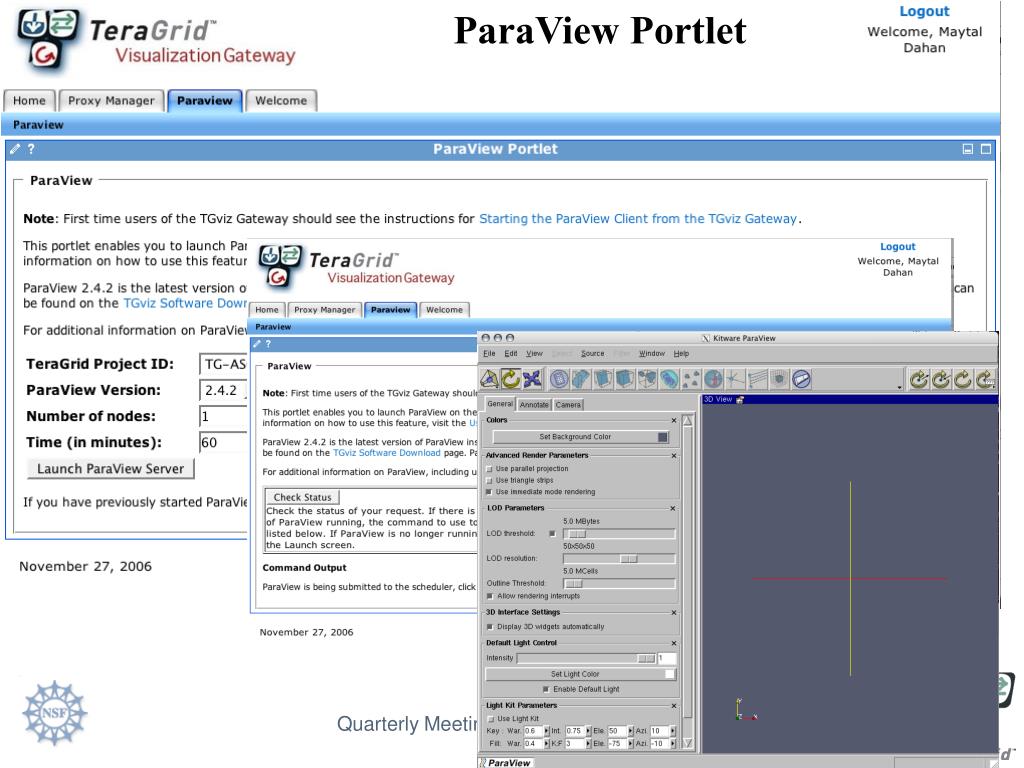The height and width of the screenshot is (768, 1024).
Task: Click the horizontal-lines filter icon in ParaView toolbar
Action: pyautogui.click(x=758, y=379)
